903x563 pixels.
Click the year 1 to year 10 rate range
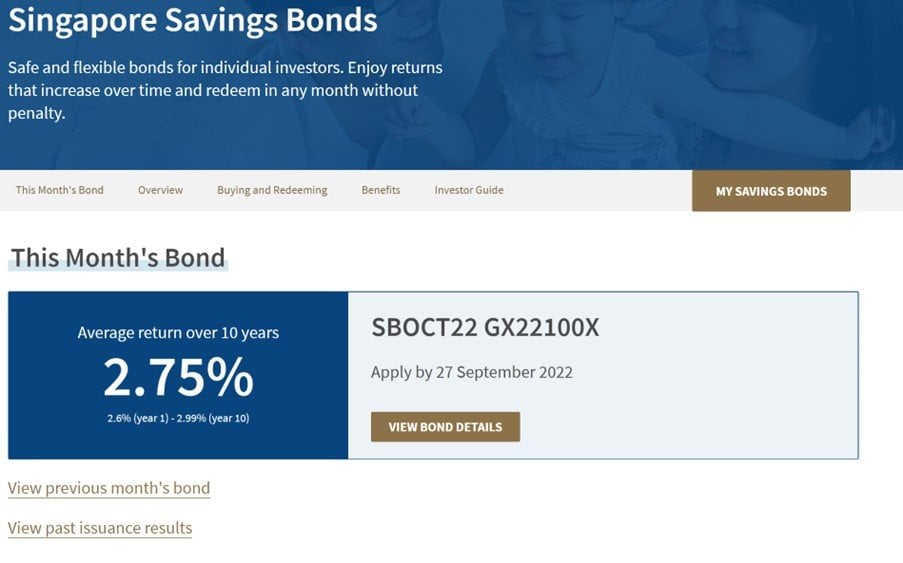point(178,419)
